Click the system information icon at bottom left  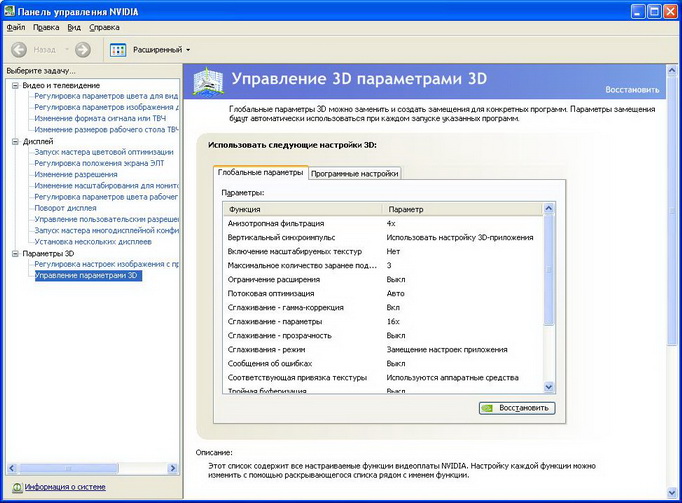pyautogui.click(x=17, y=488)
